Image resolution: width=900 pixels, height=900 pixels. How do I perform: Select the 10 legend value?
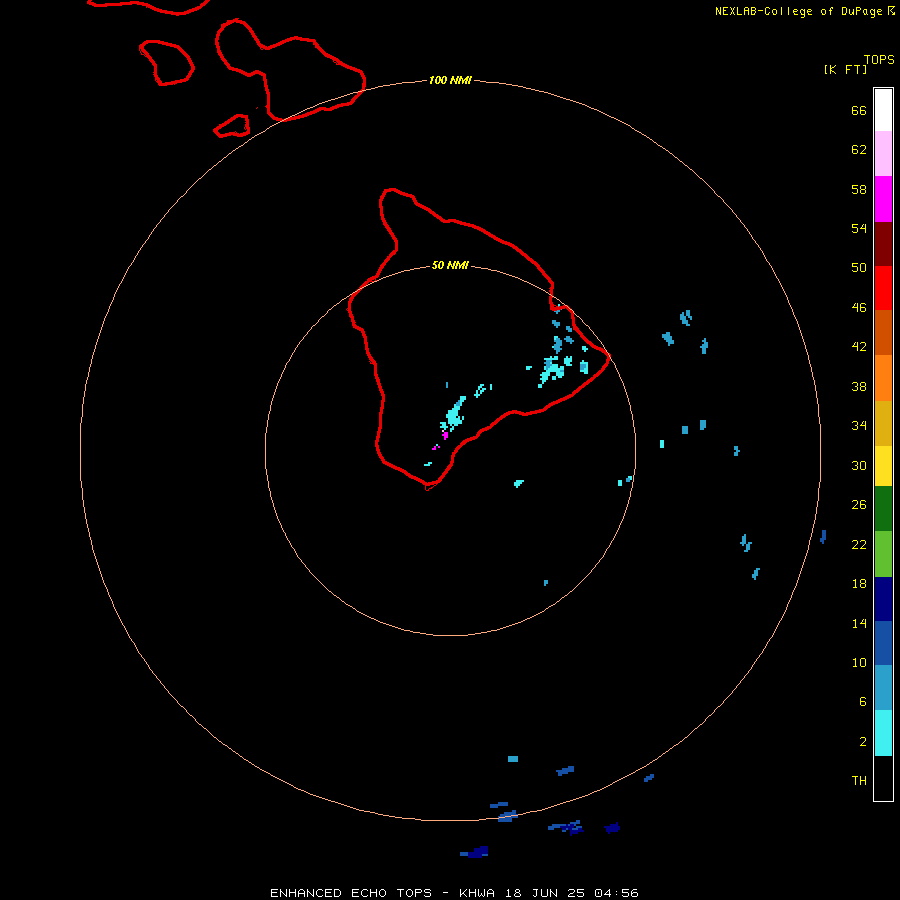point(859,662)
